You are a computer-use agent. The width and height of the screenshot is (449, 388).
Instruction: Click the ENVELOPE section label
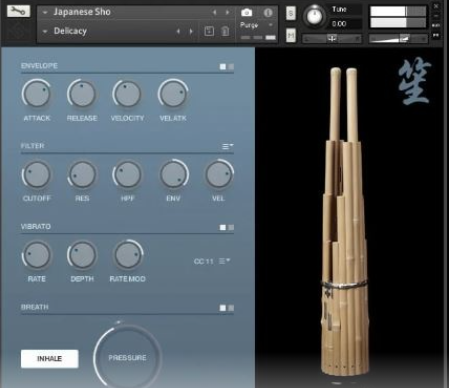click(39, 66)
